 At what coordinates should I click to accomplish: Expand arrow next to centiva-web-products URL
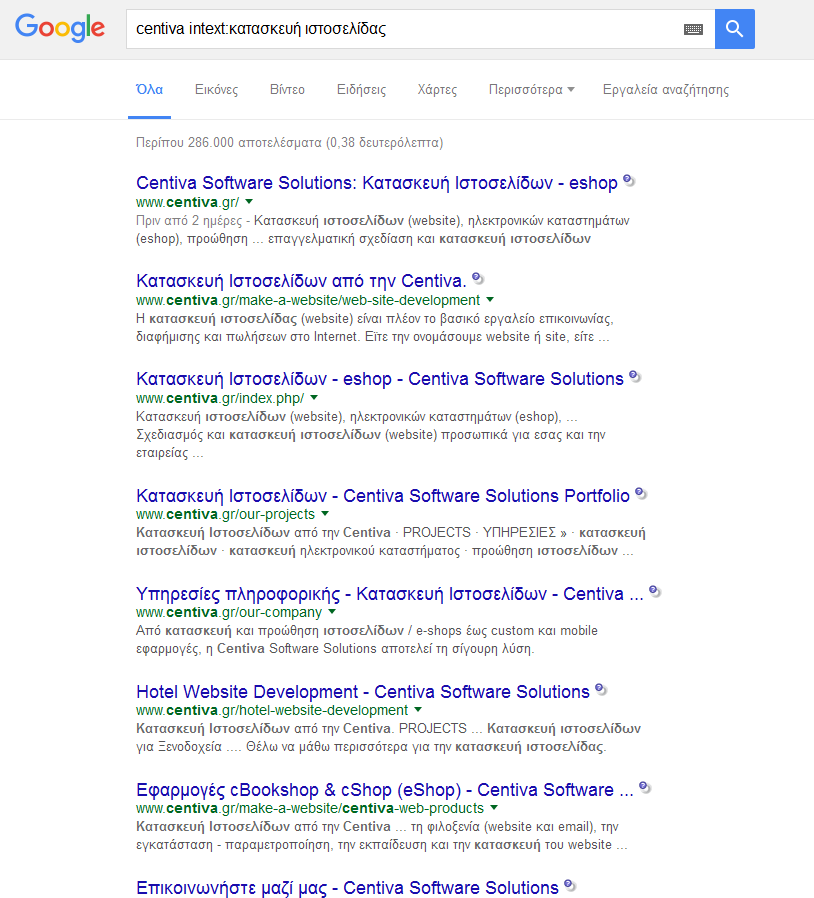(x=494, y=808)
